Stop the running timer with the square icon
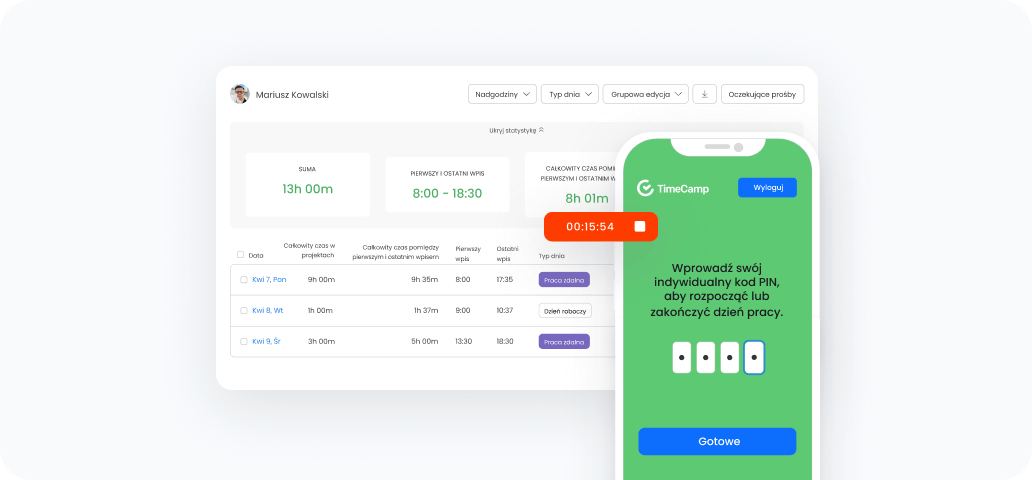This screenshot has height=480, width=1032. click(640, 227)
